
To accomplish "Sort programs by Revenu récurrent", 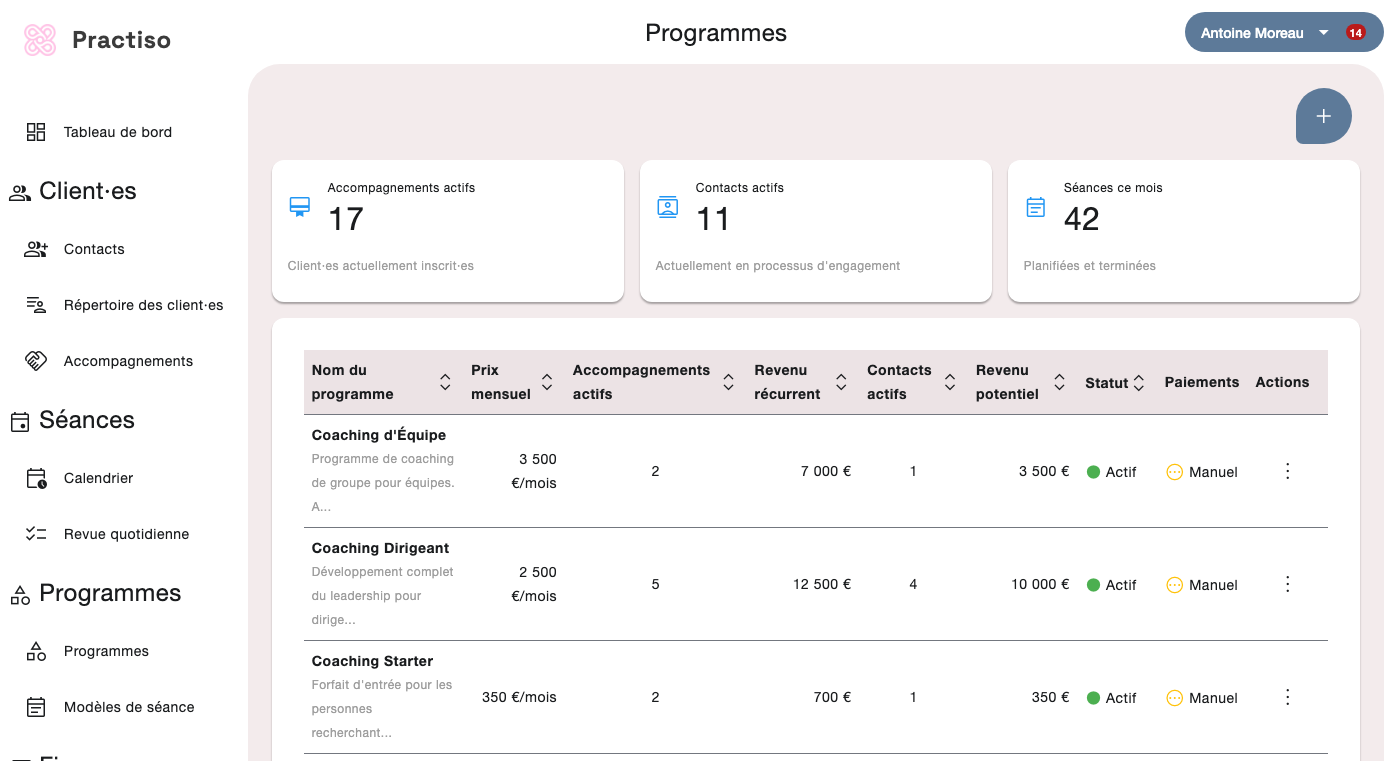I will [841, 382].
